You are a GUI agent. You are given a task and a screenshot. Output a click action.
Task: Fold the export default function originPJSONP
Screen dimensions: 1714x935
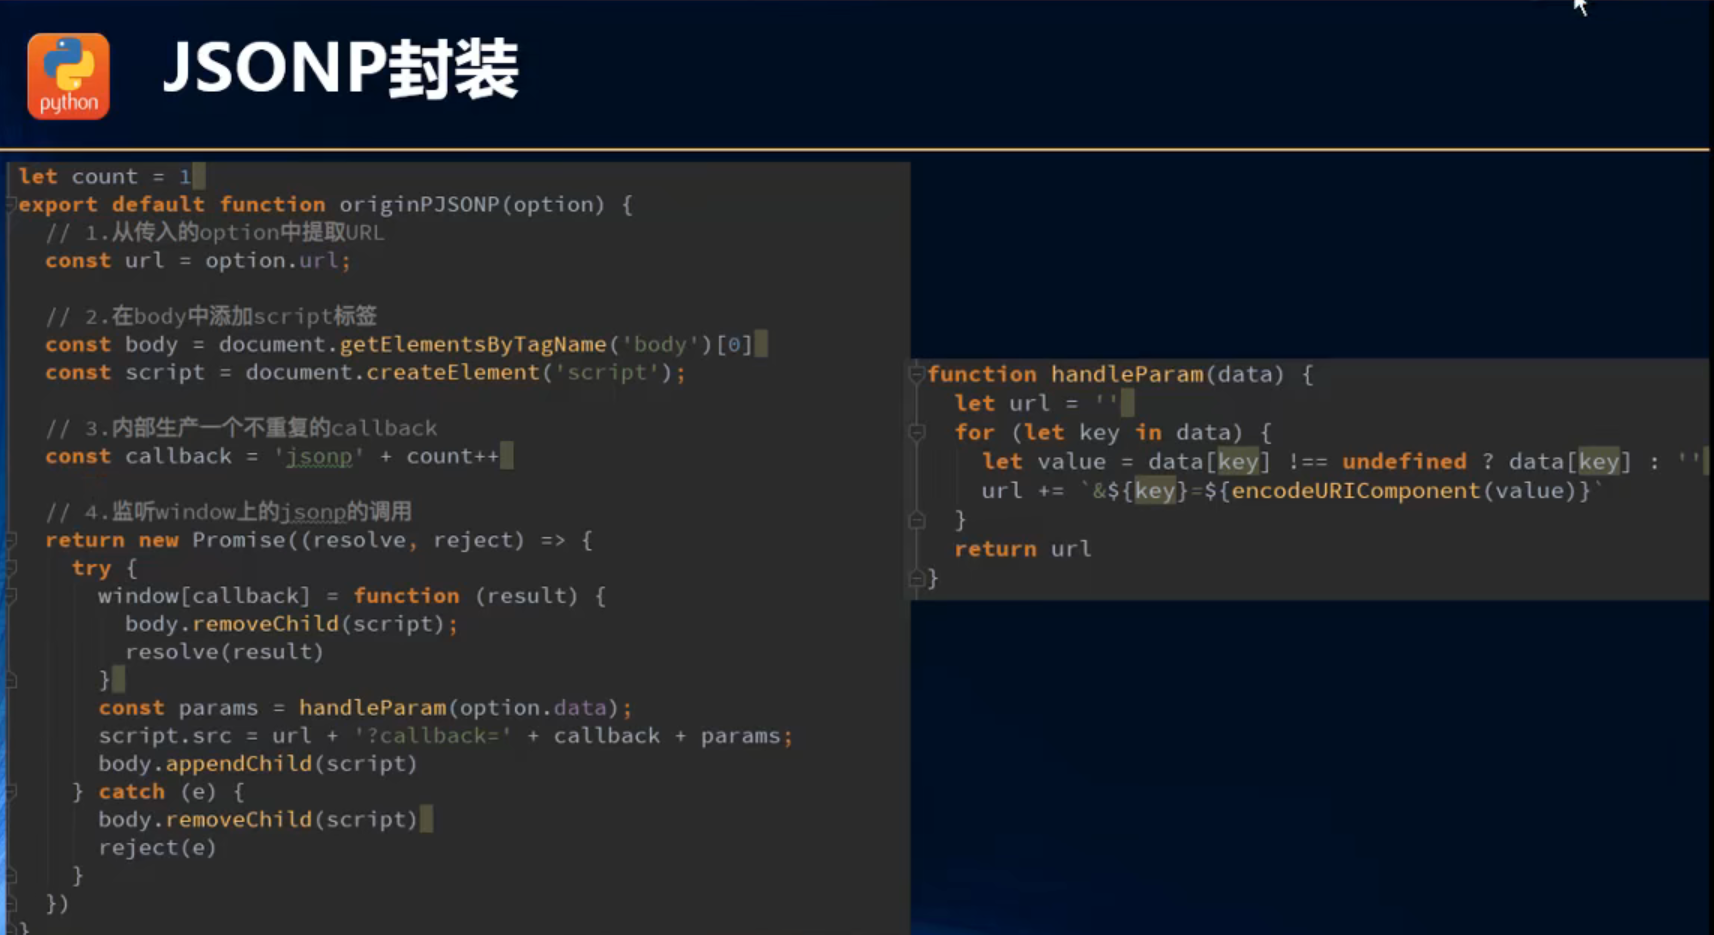pyautogui.click(x=11, y=205)
